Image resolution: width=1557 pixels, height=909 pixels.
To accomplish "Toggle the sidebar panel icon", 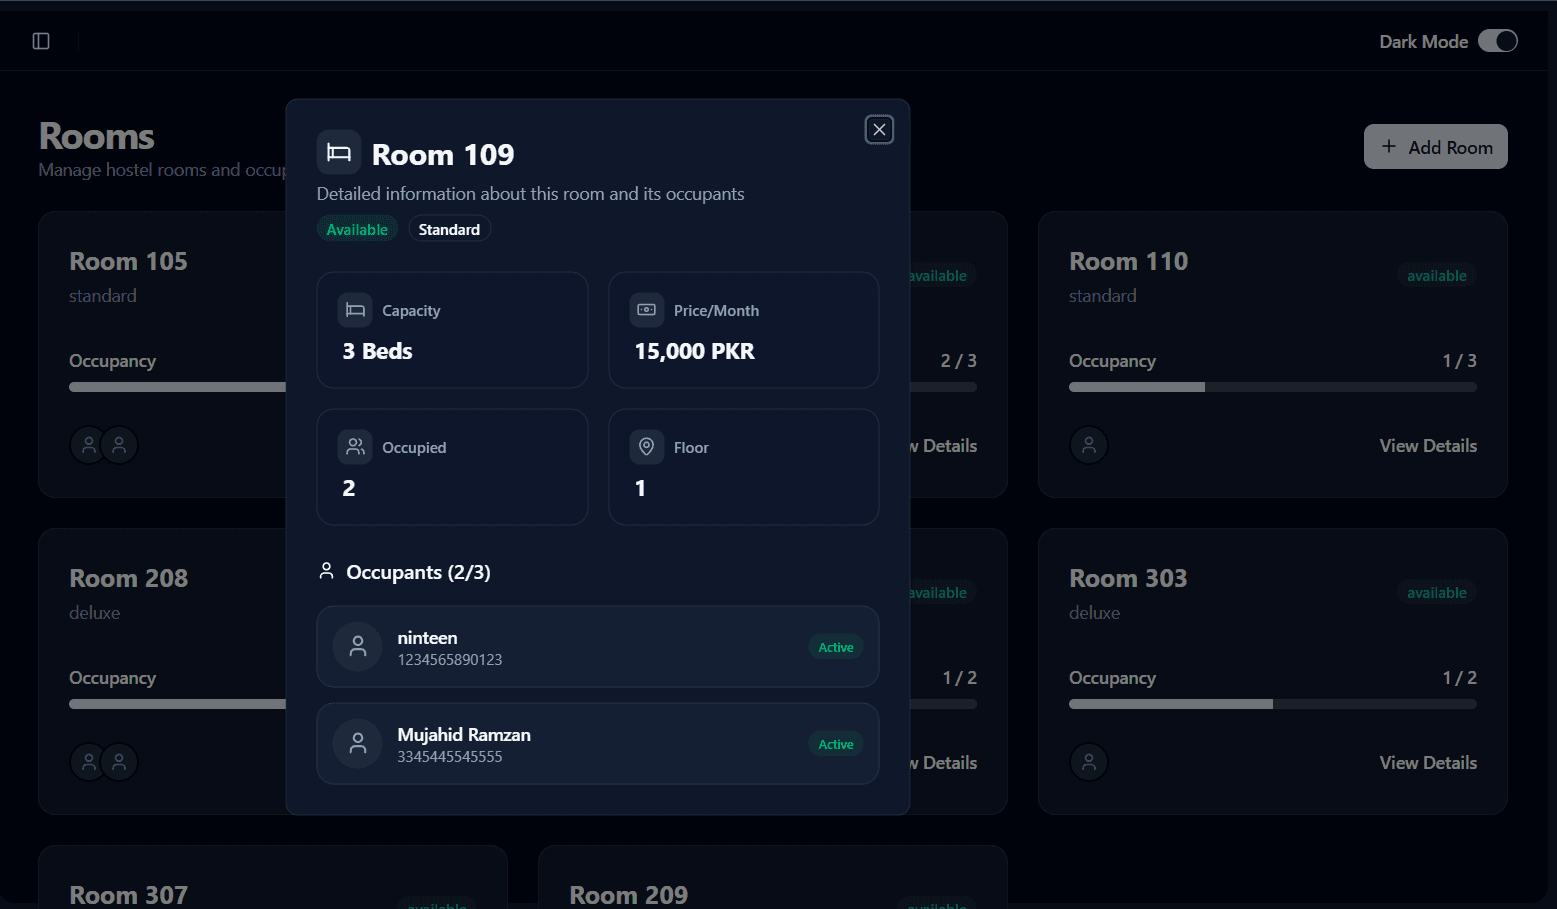I will coord(41,41).
